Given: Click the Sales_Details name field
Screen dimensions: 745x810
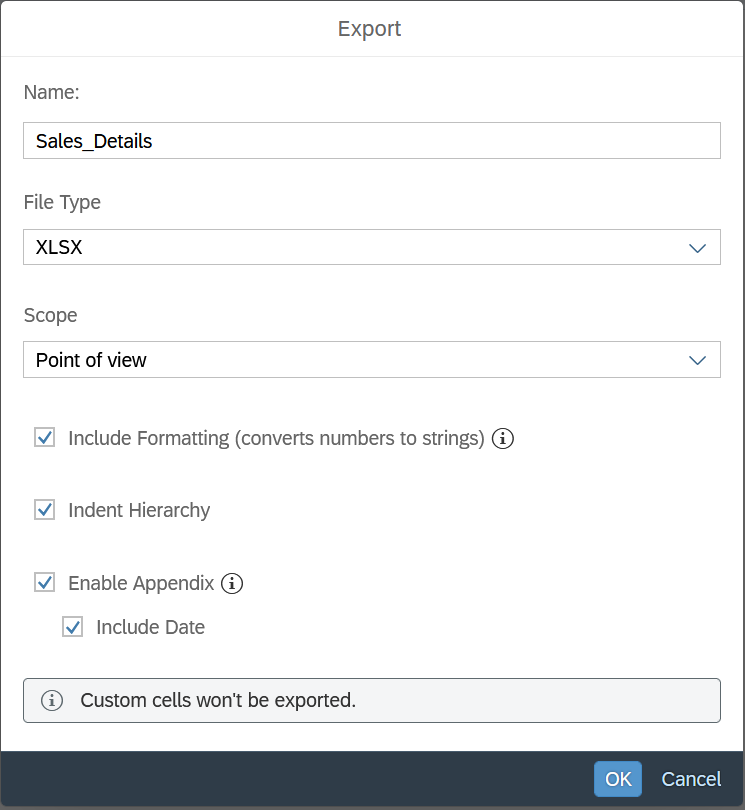Looking at the screenshot, I should 371,141.
